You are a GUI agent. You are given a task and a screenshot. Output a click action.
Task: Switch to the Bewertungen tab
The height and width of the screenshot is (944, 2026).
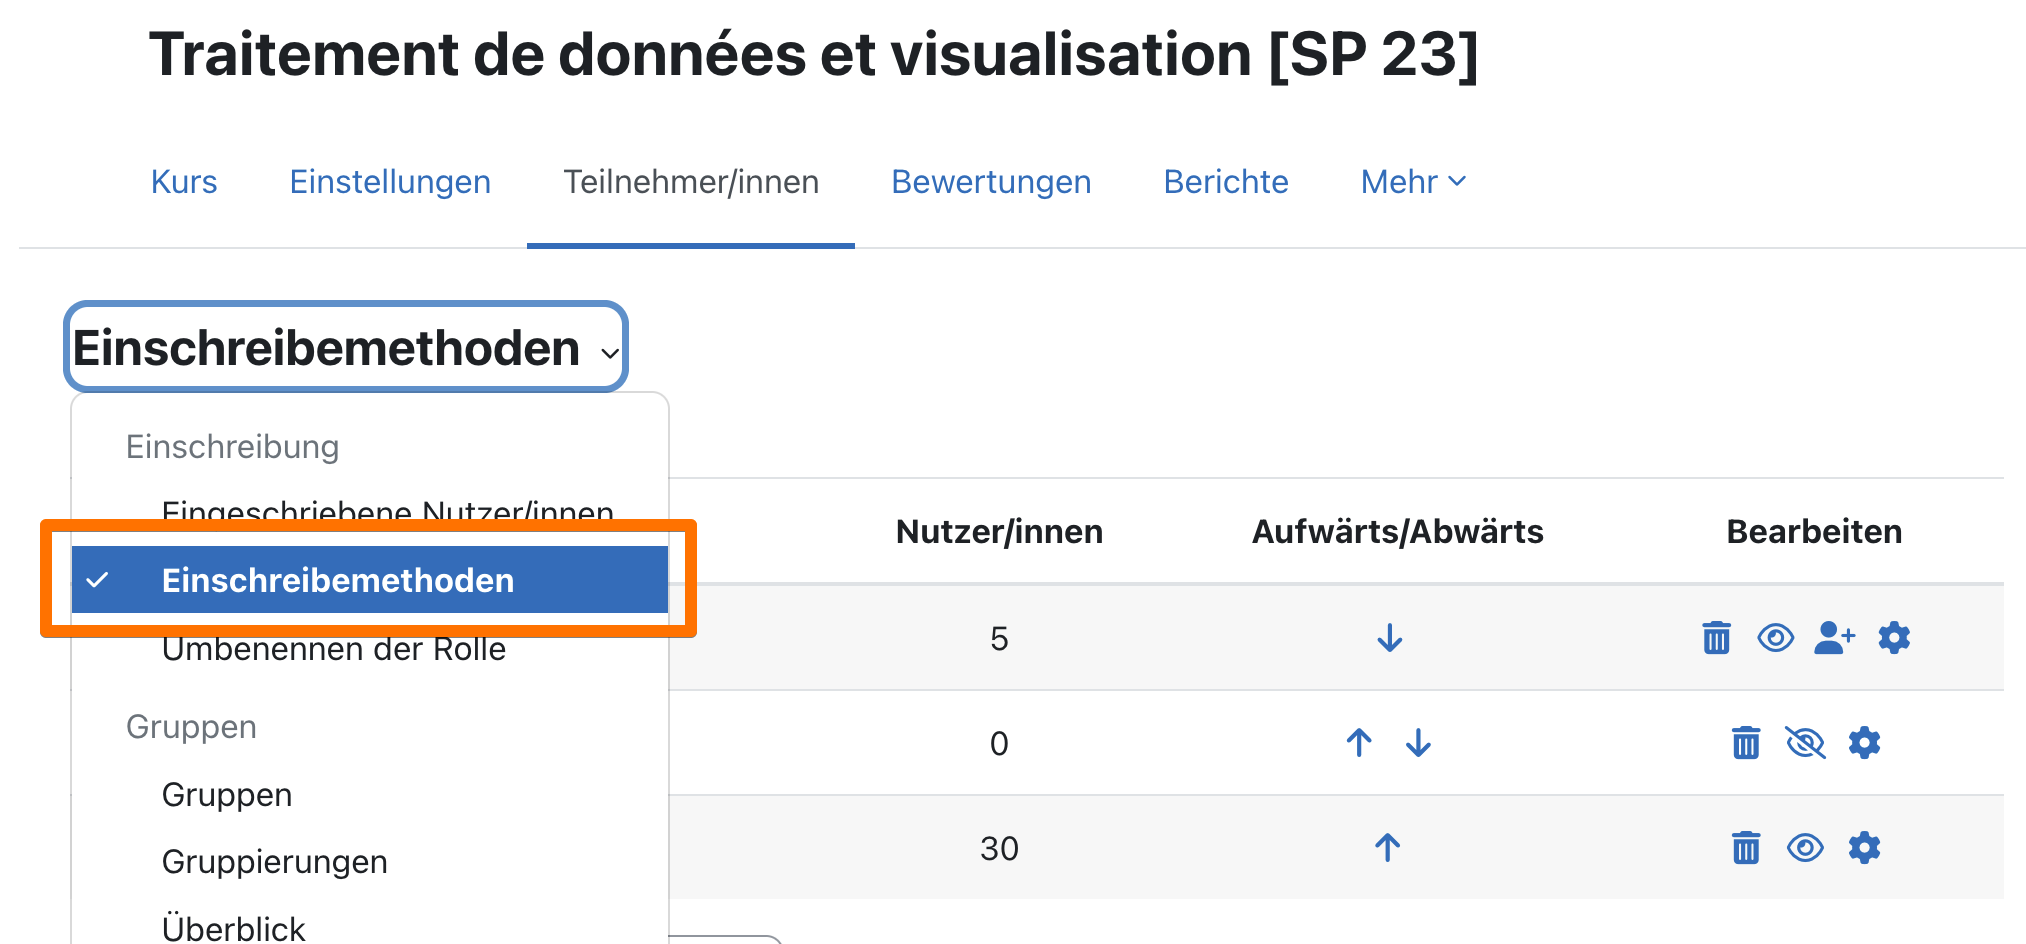click(x=991, y=182)
